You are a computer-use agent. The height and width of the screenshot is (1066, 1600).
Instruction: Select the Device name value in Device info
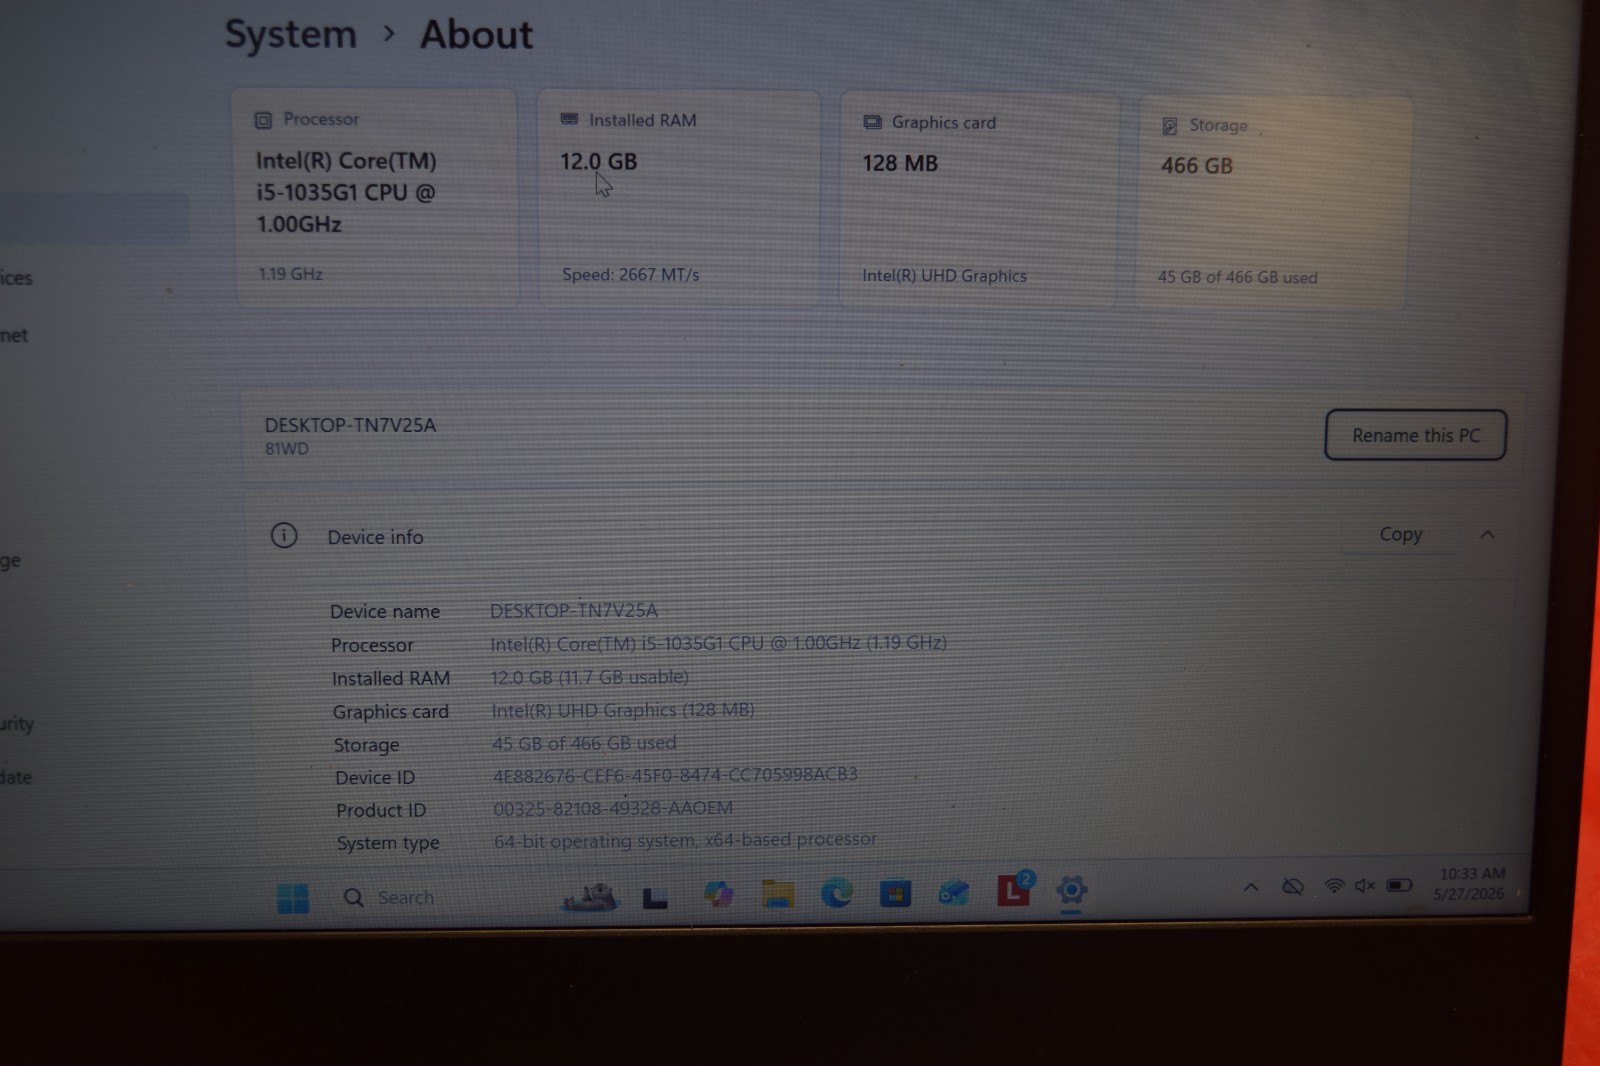point(574,610)
